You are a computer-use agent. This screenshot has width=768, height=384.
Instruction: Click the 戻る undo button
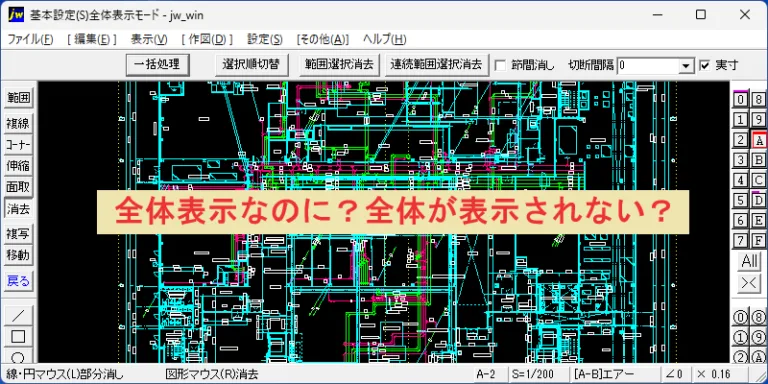point(18,281)
